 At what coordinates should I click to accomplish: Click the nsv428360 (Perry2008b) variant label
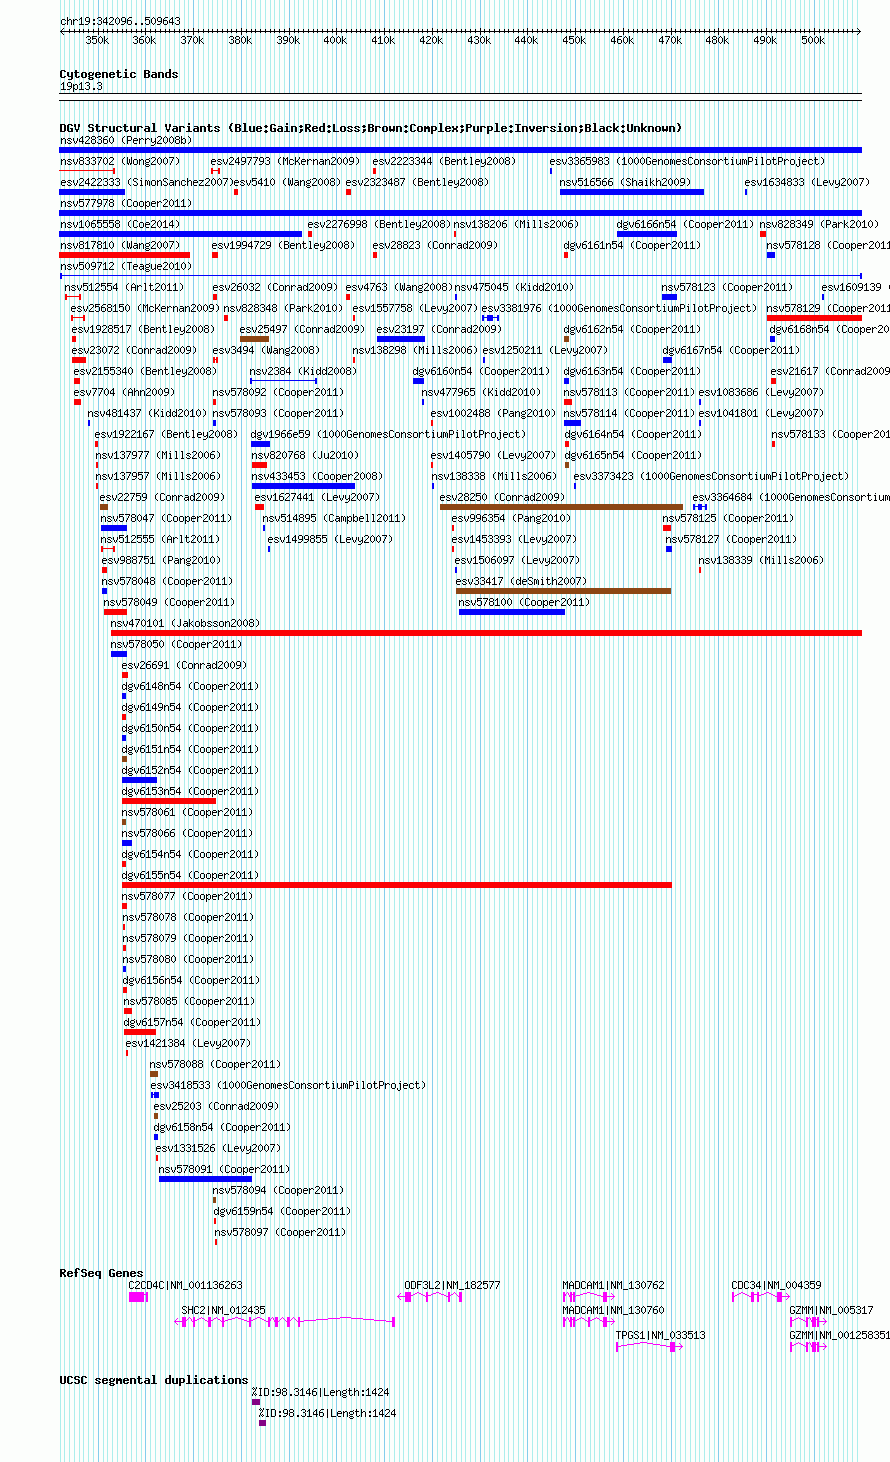pos(126,140)
